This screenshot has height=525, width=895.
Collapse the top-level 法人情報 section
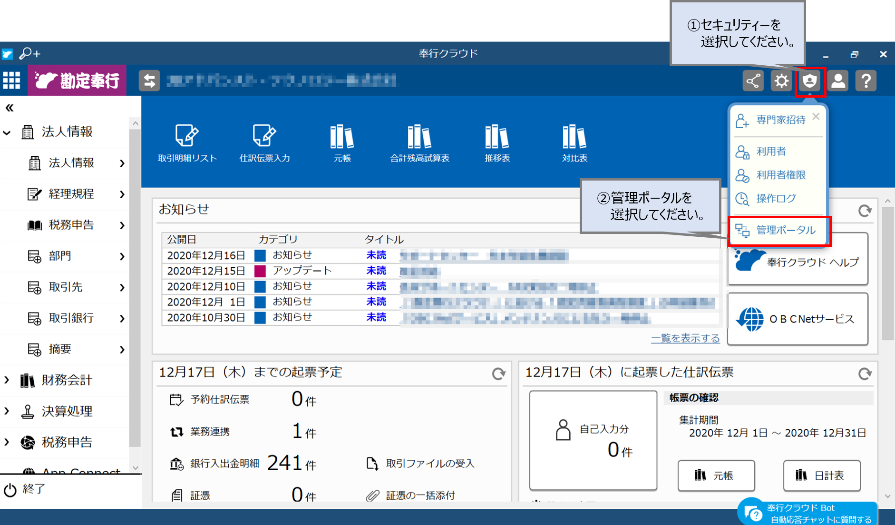[7, 132]
